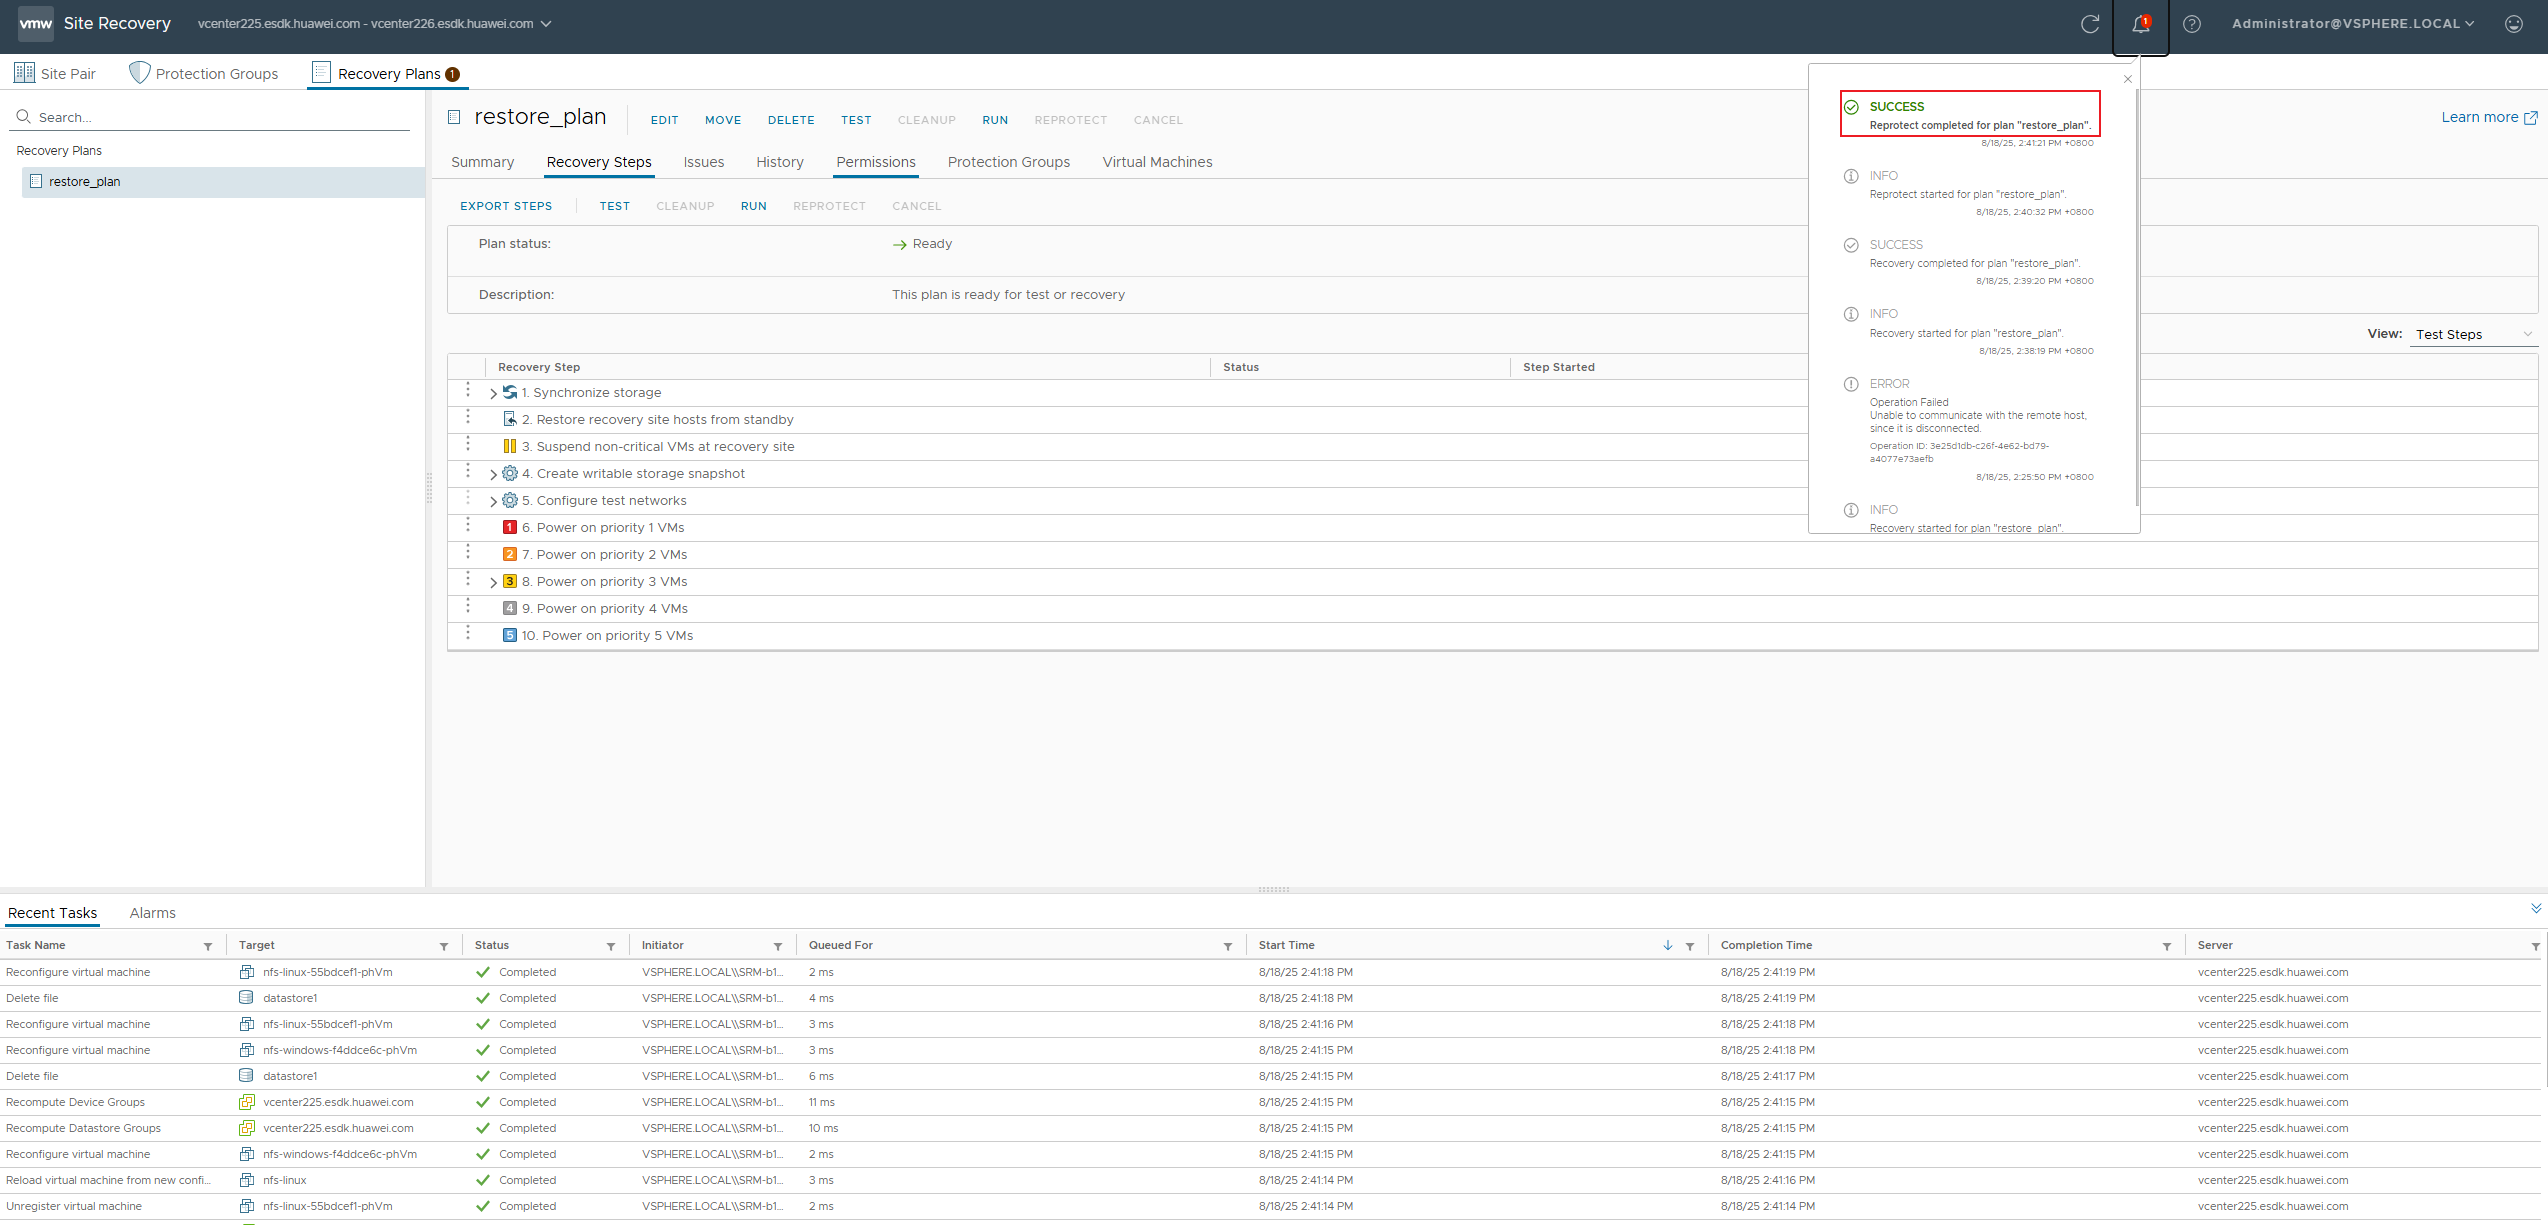
Task: Switch to the Site Pair tab
Action: pos(56,74)
